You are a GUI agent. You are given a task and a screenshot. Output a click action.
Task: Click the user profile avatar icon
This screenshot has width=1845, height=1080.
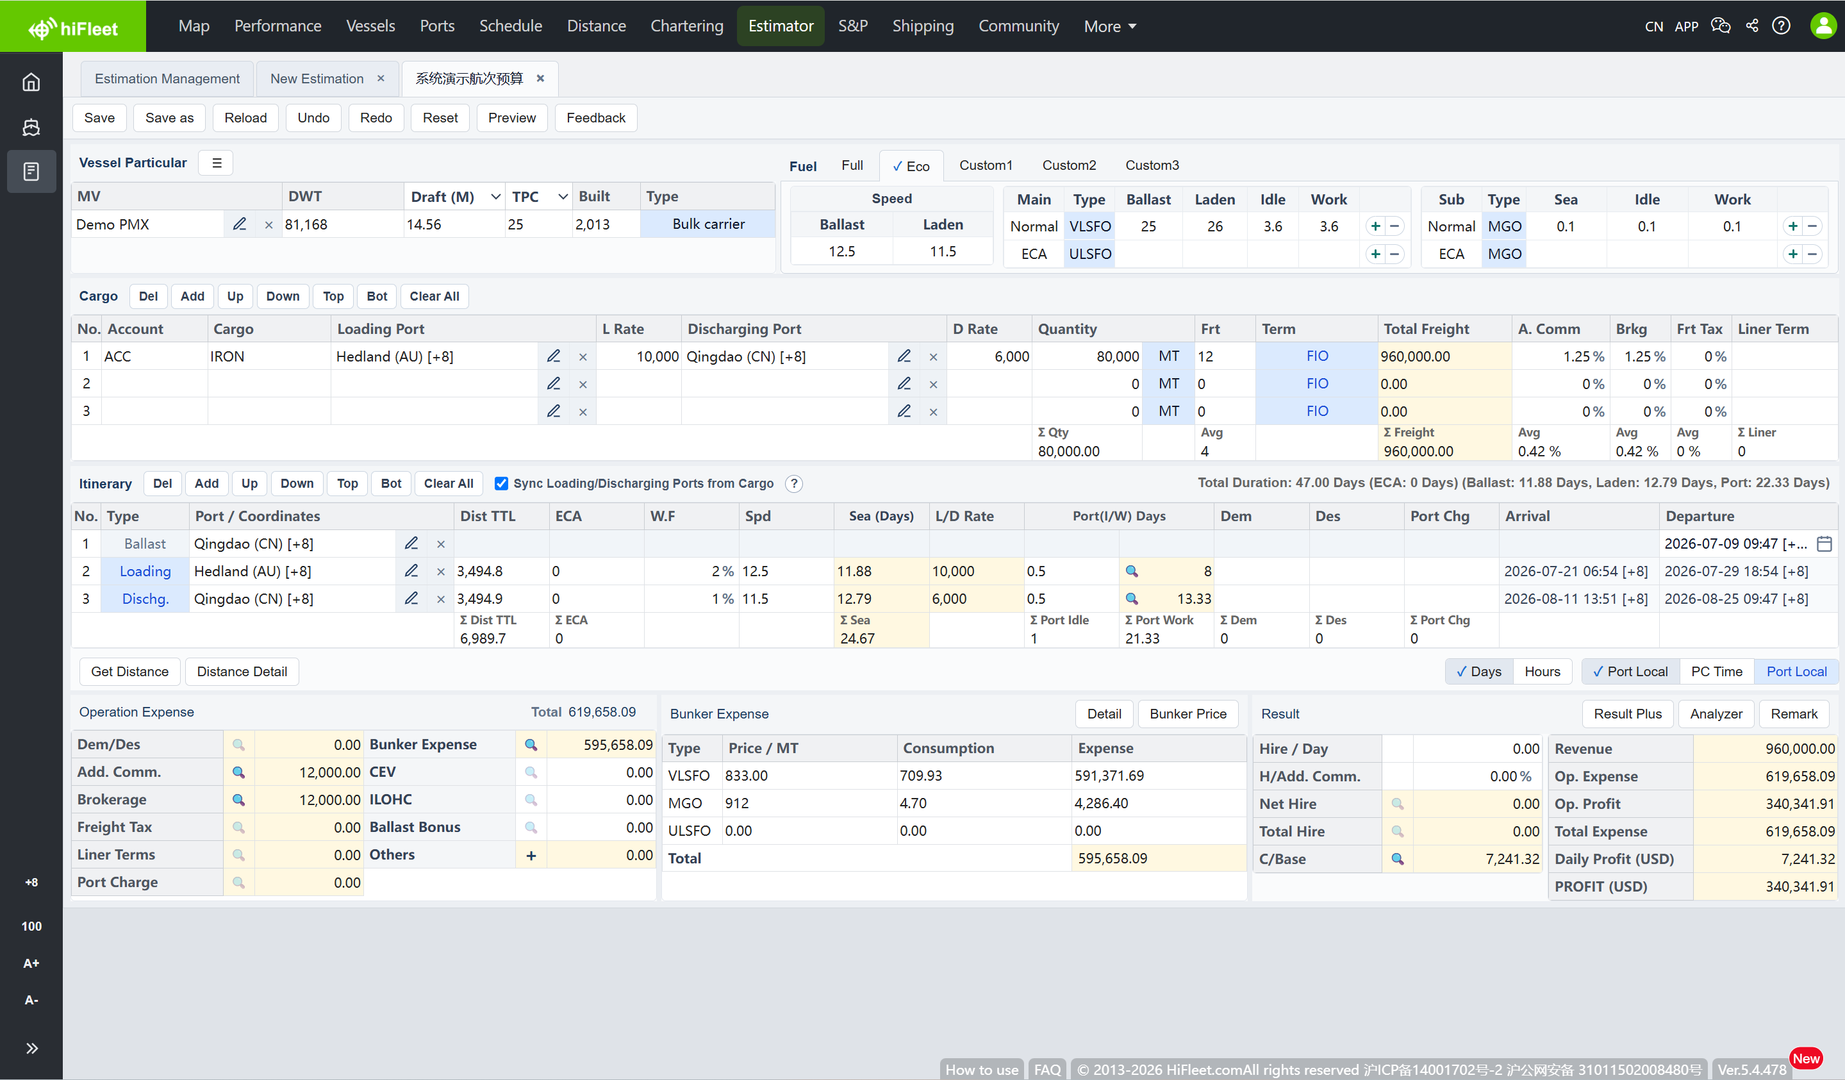pos(1823,26)
